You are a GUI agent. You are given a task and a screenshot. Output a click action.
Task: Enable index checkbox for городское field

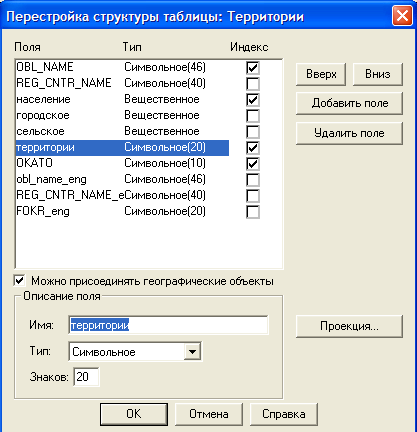tap(253, 116)
